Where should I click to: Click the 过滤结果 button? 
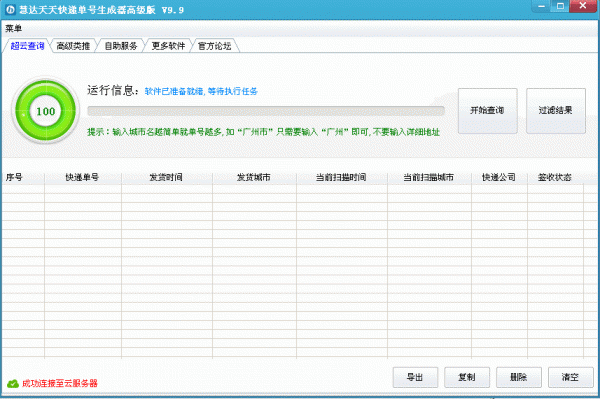[x=556, y=111]
